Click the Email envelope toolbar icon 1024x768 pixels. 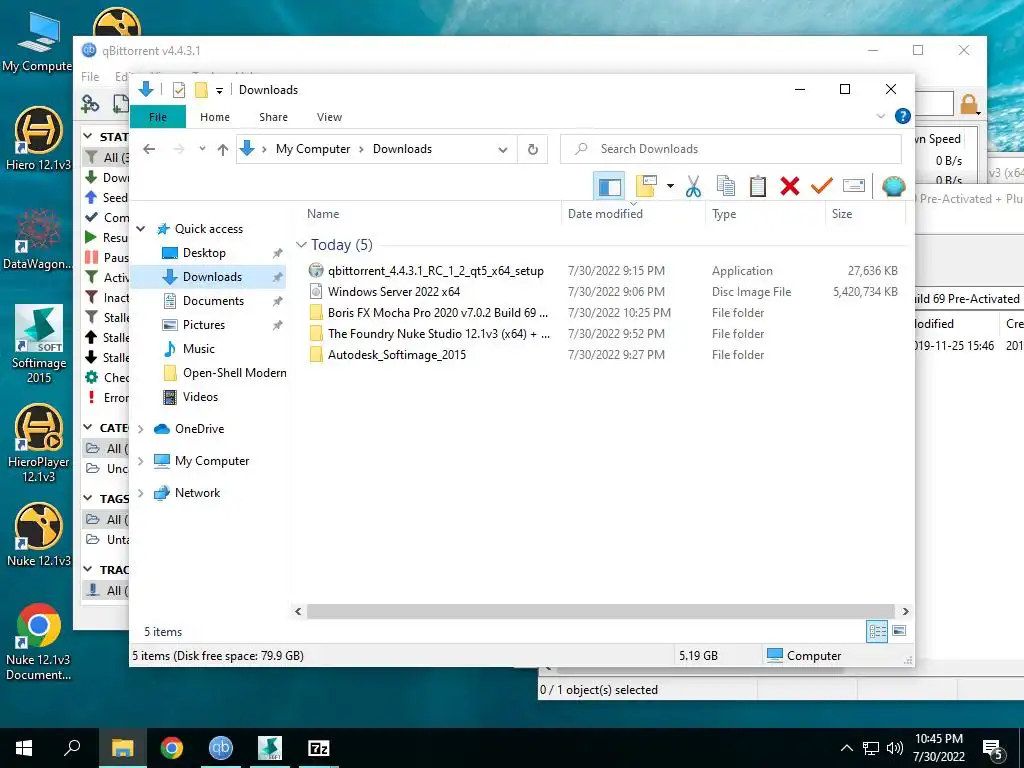854,187
